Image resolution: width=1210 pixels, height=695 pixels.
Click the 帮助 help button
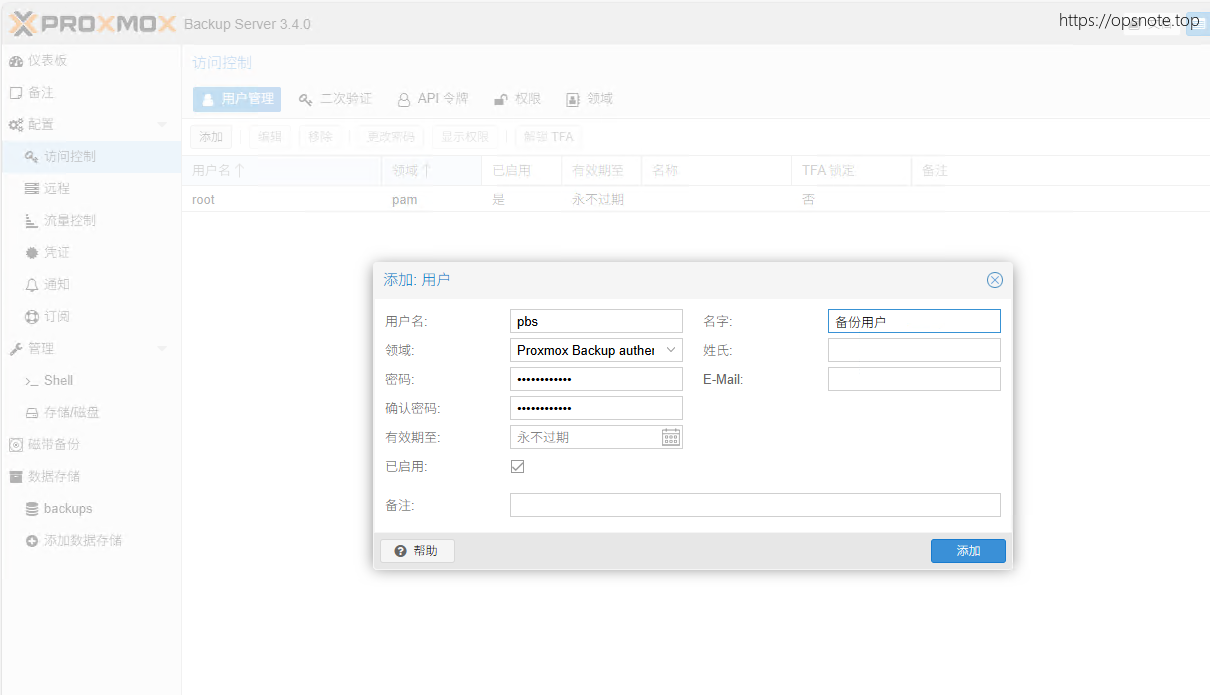[x=417, y=551]
